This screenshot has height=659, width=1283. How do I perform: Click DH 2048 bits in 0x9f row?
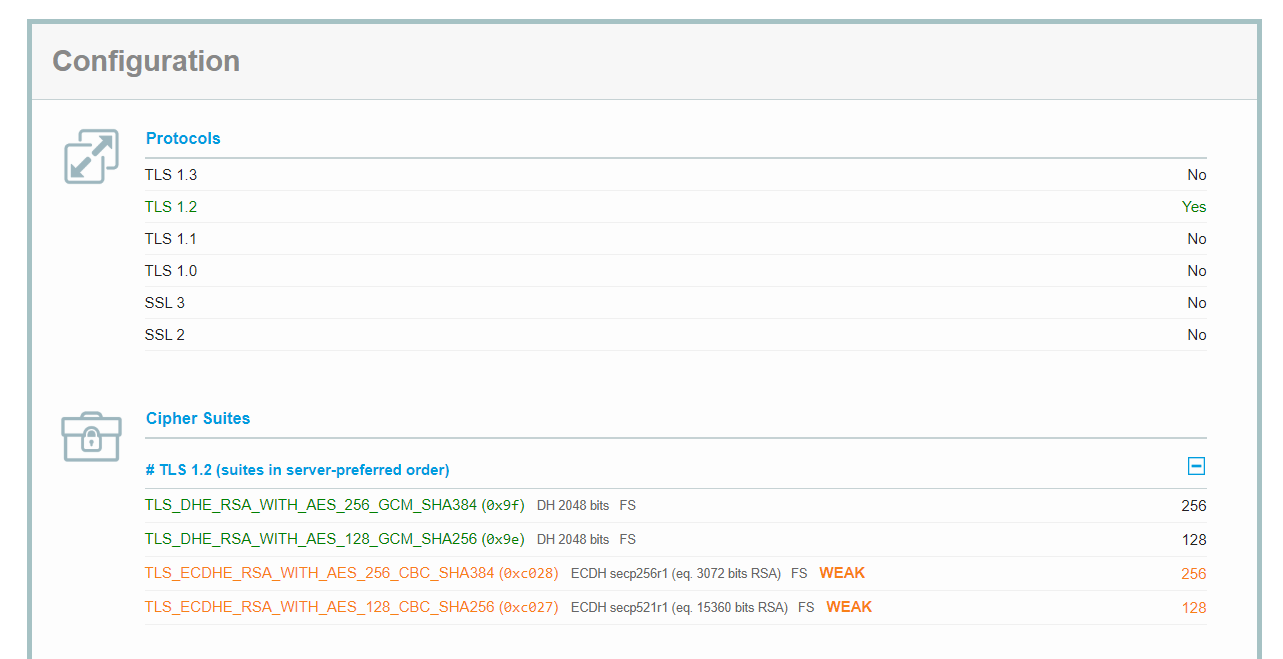(573, 506)
